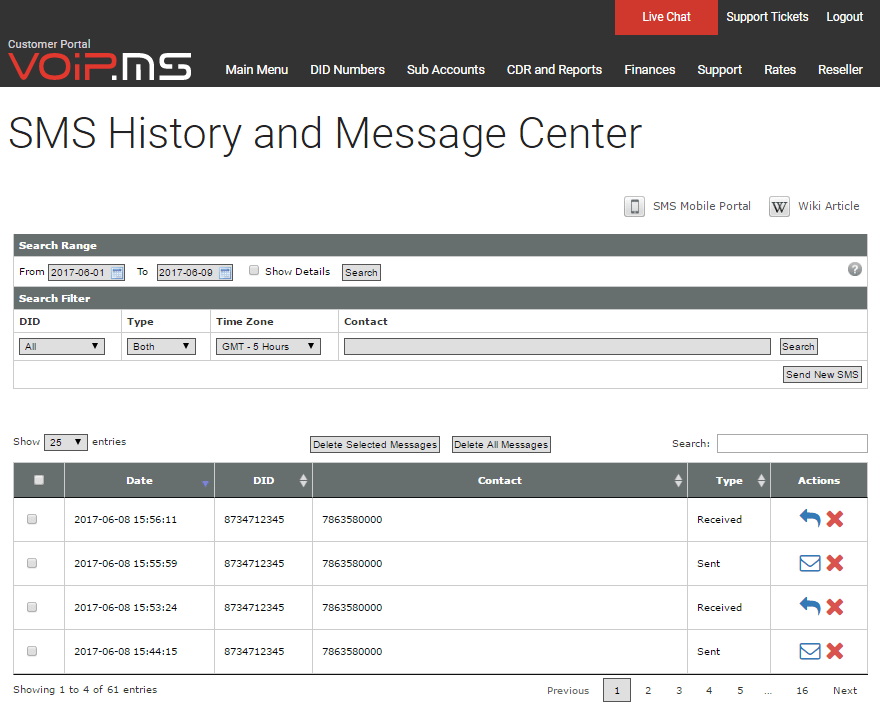Click the Send New SMS button
The height and width of the screenshot is (721, 880).
click(x=822, y=374)
